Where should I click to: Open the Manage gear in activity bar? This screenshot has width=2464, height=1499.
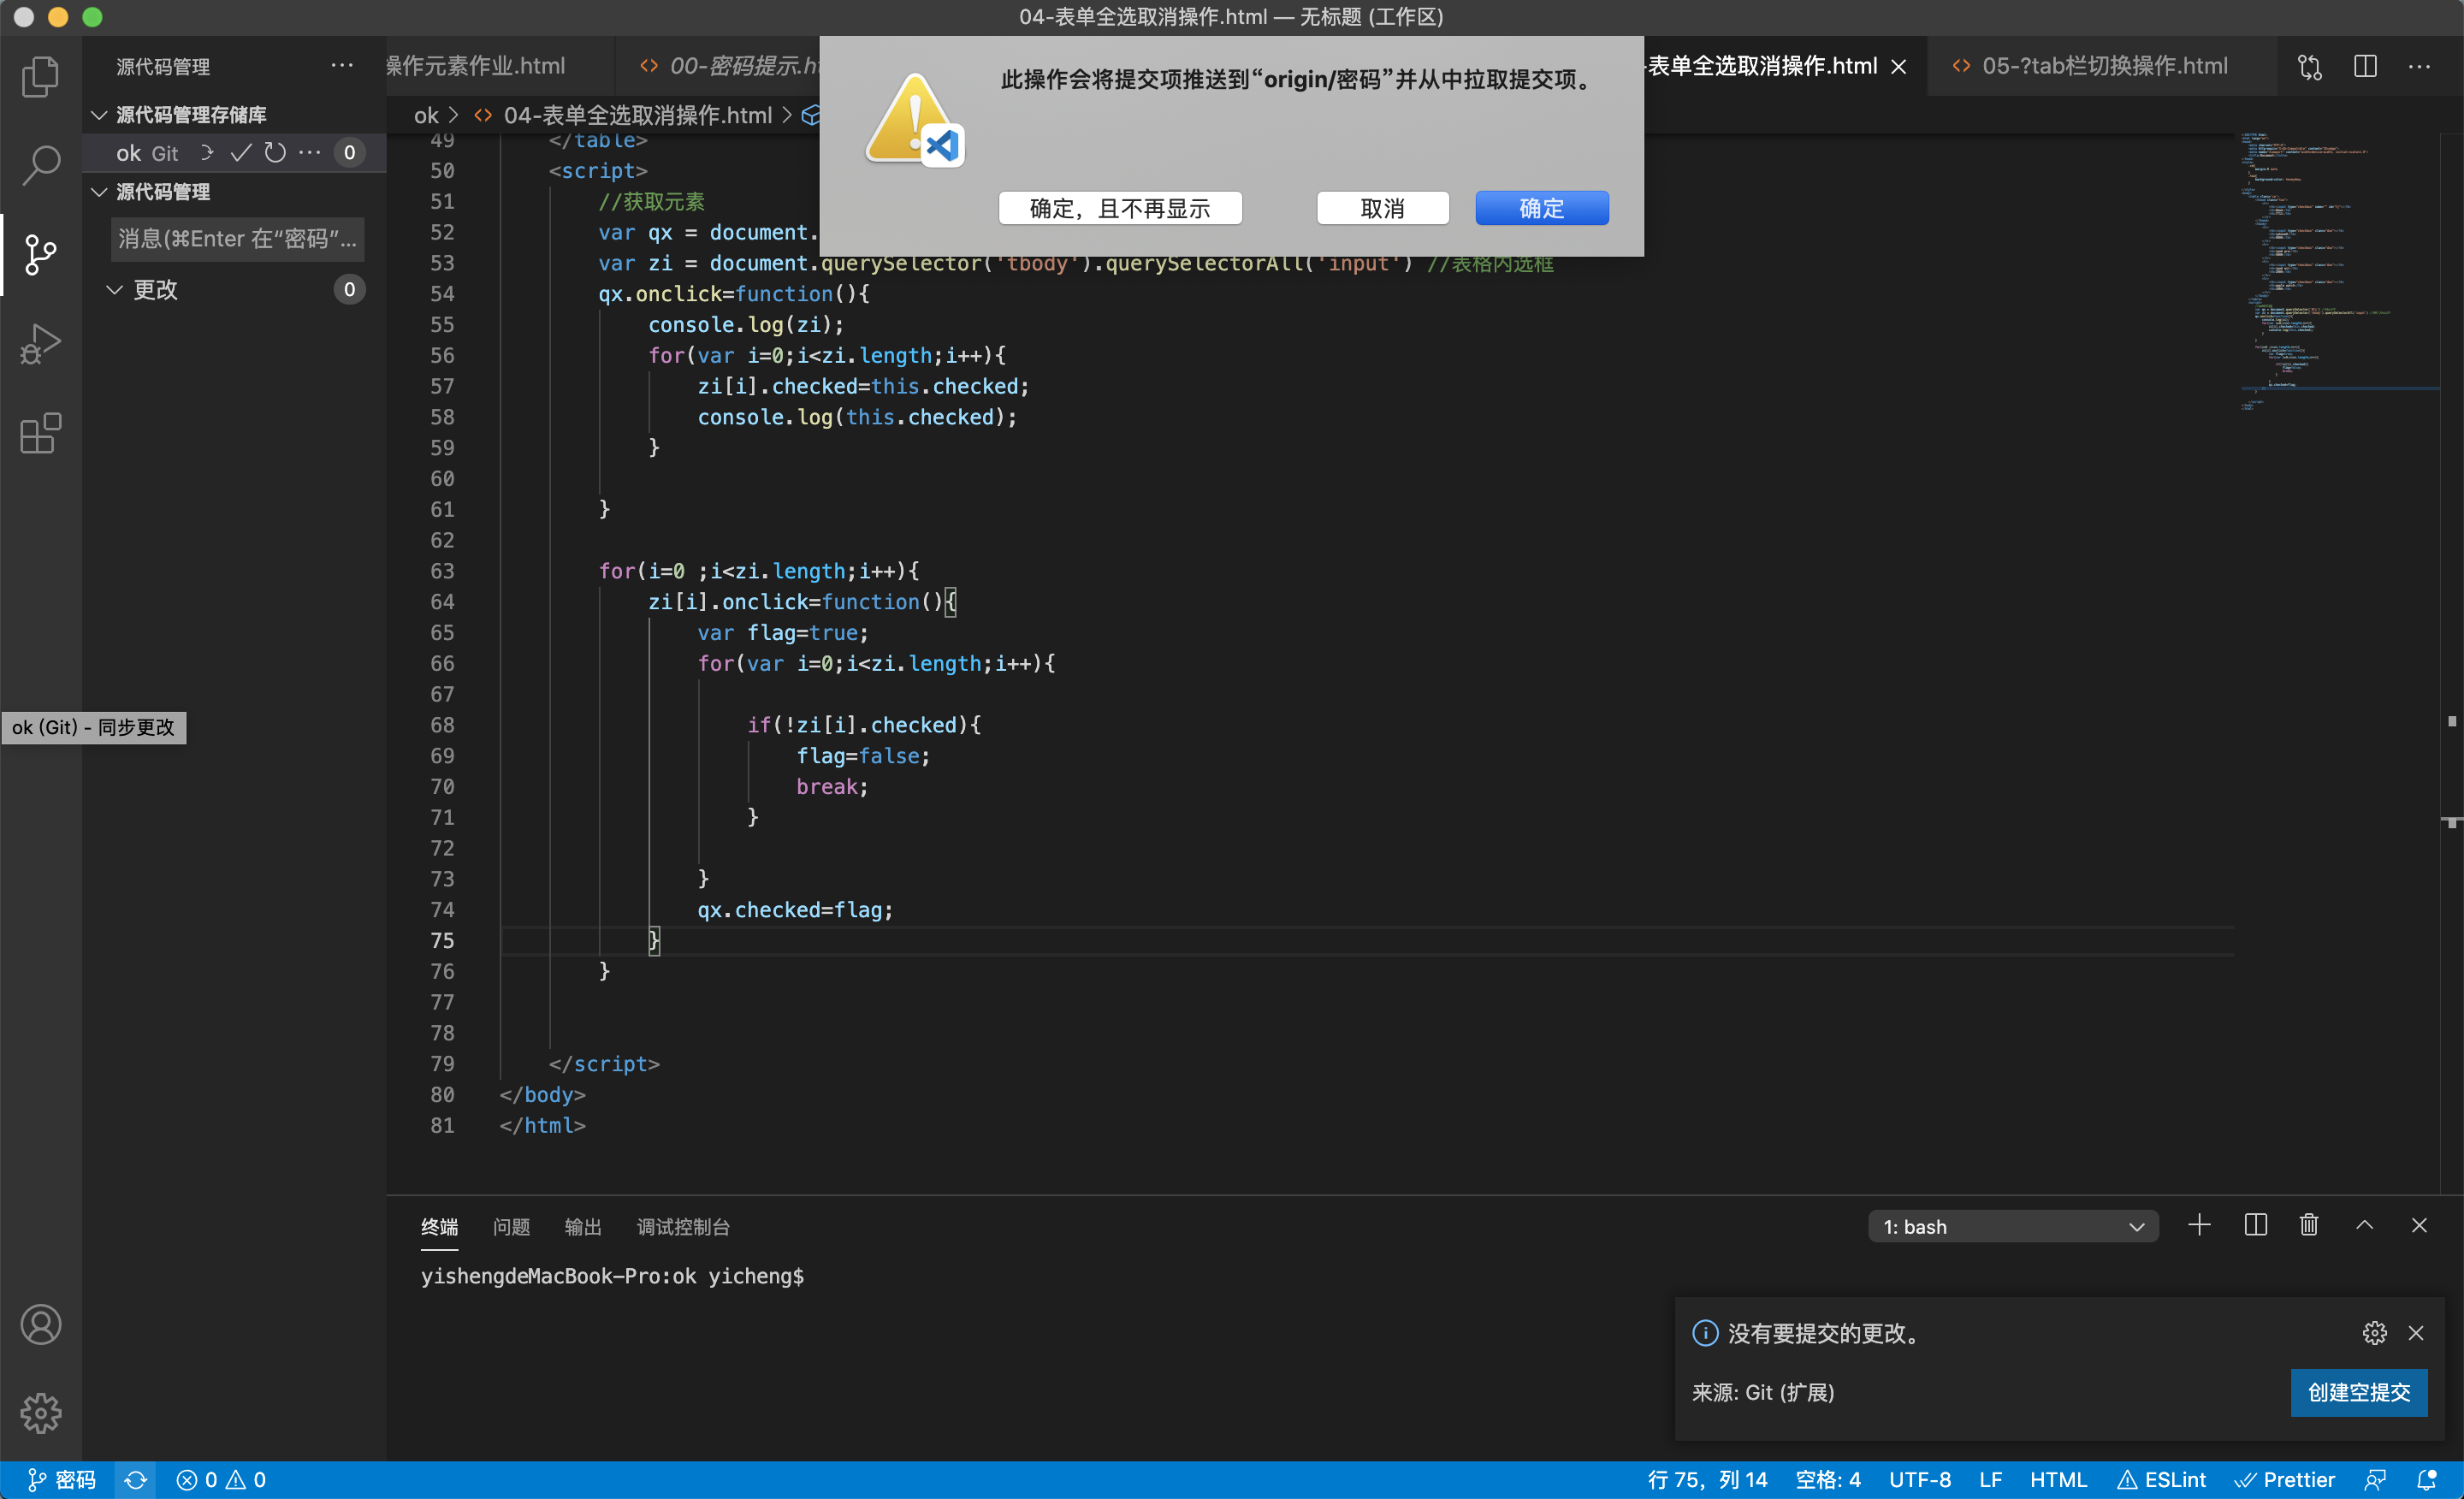(x=40, y=1413)
